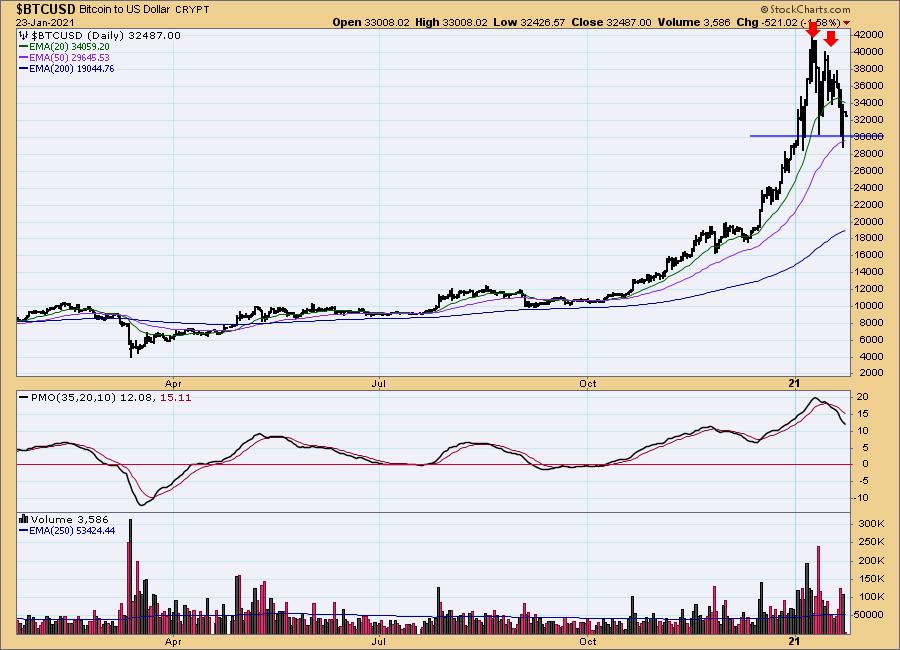
Task: Click the -10 label on PMO axis
Action: pos(863,498)
